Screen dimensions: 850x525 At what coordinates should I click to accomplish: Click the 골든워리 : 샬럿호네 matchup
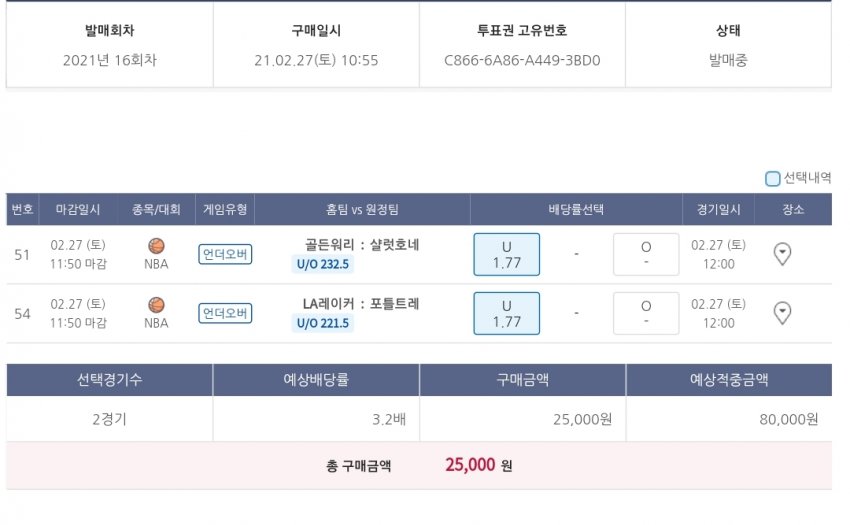point(361,245)
